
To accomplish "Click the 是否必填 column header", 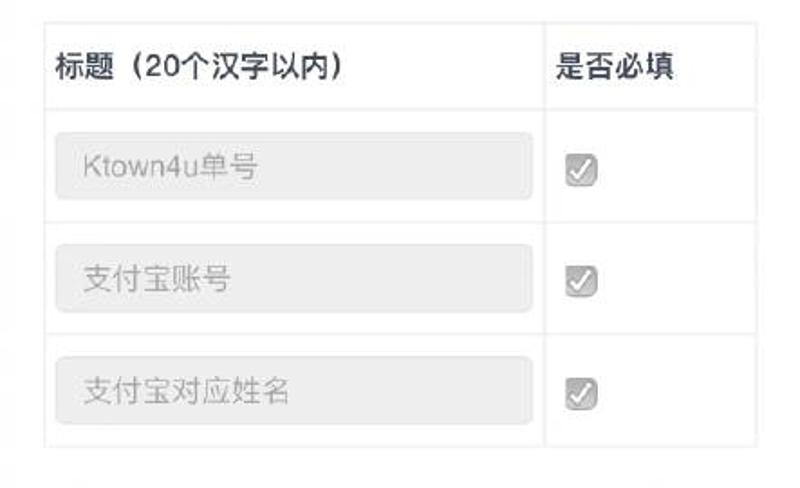I will (x=614, y=67).
